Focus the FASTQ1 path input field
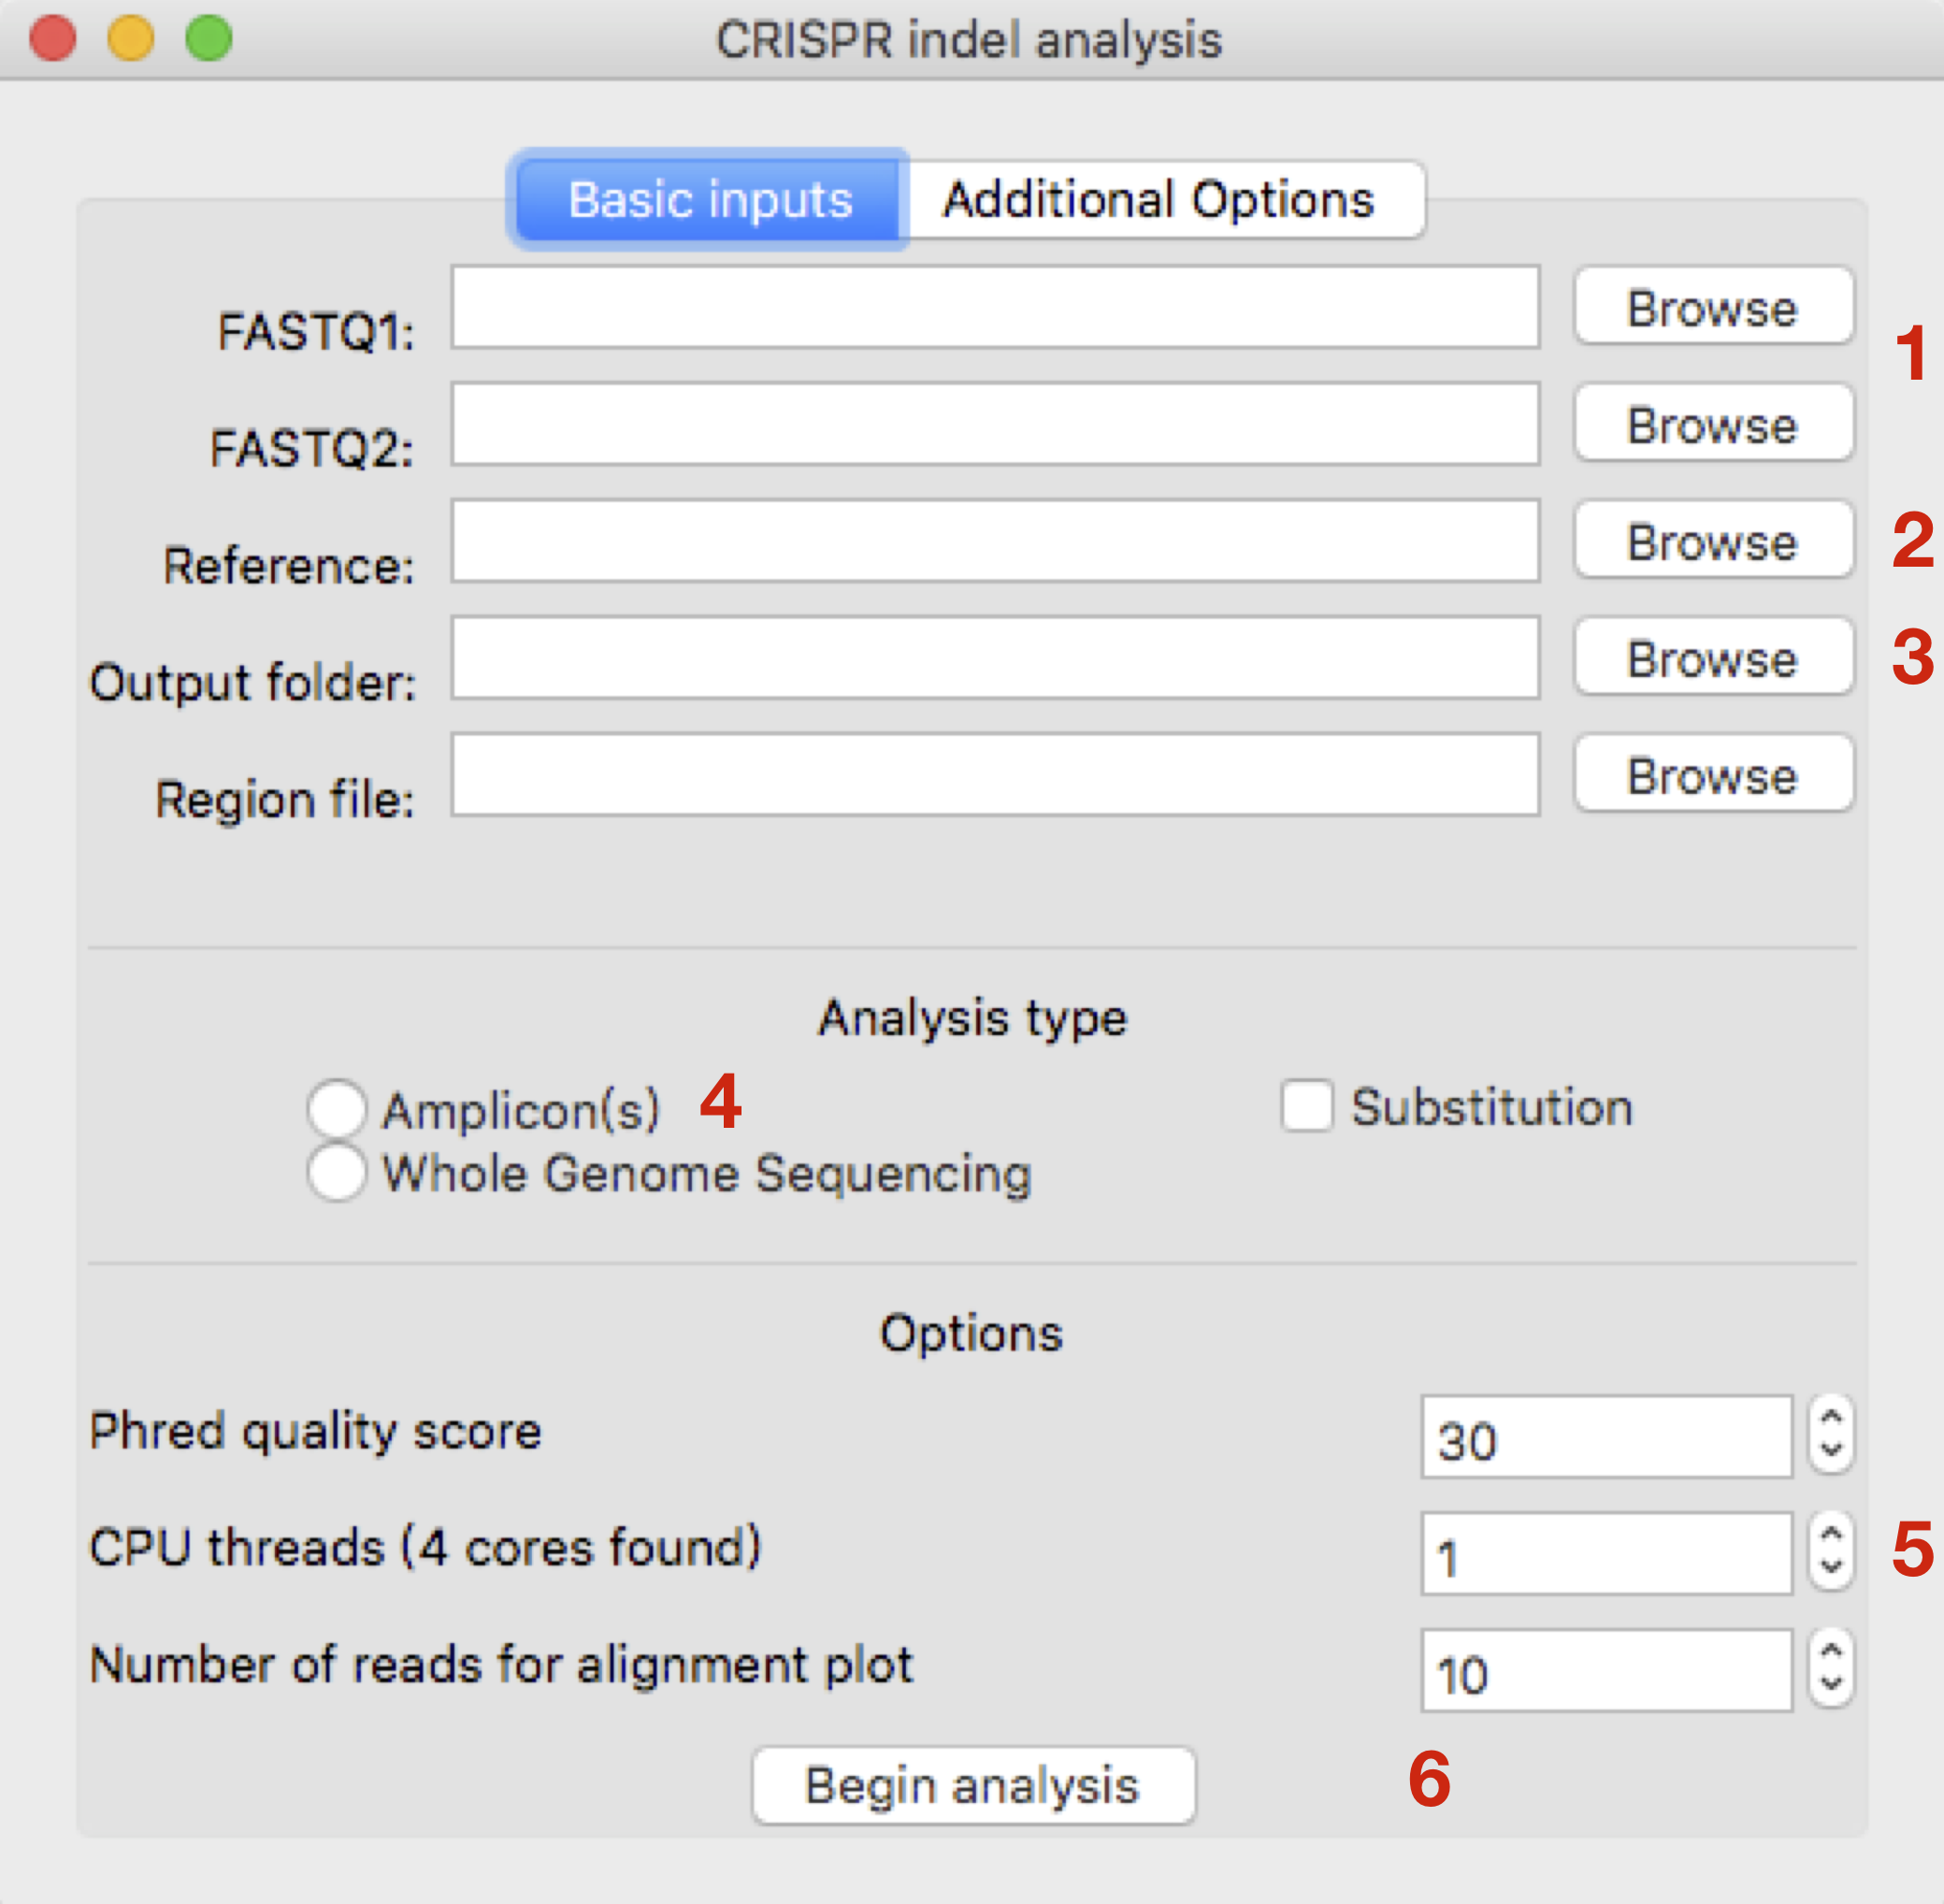 [x=994, y=307]
